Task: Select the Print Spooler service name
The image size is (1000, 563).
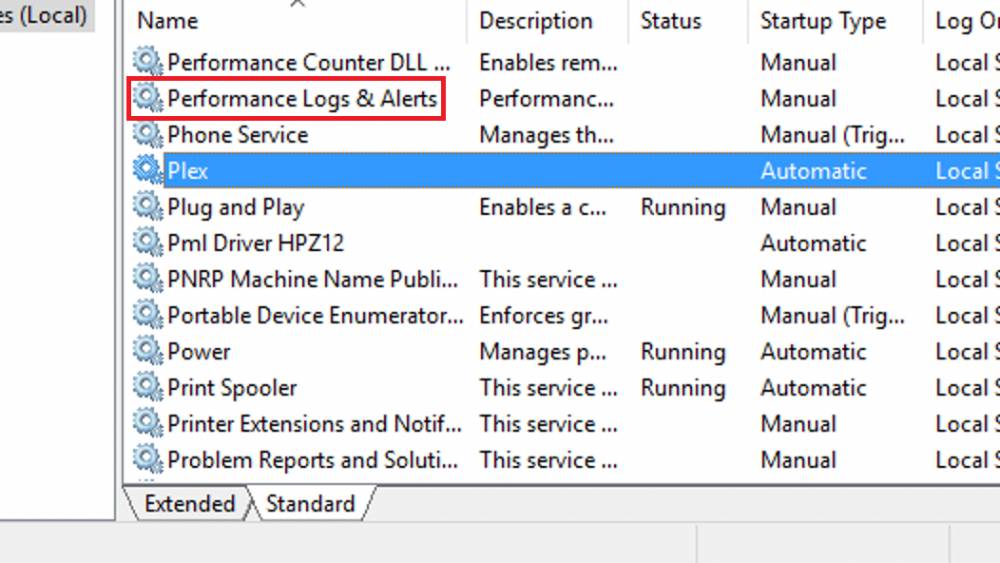Action: (232, 388)
